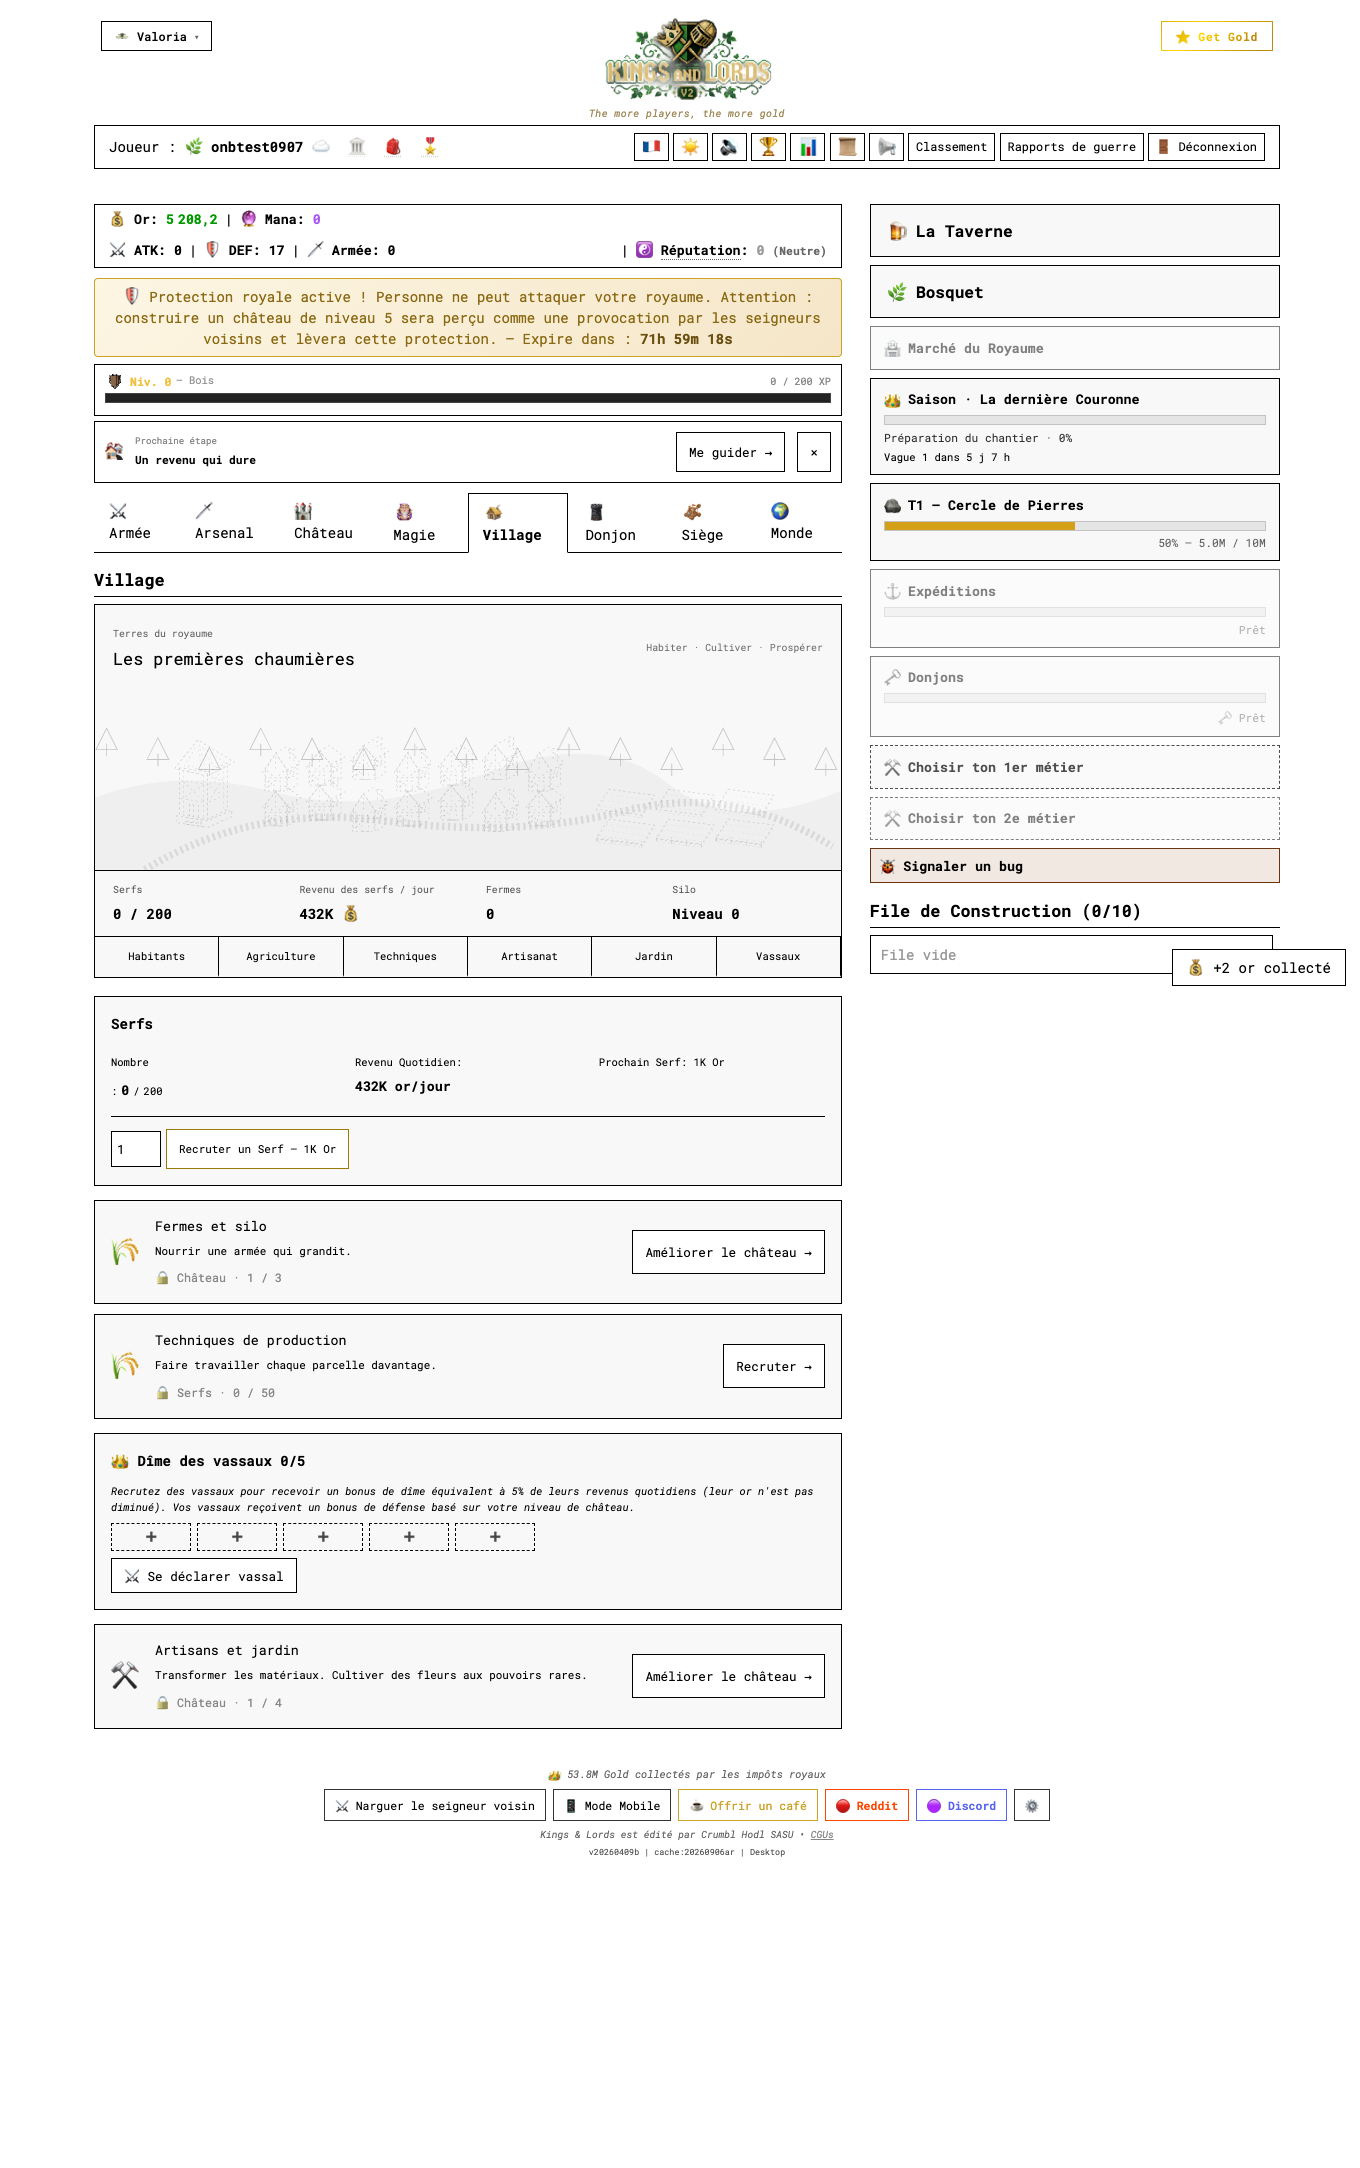The height and width of the screenshot is (2168, 1360).
Task: Open the Donjon tab
Action: pyautogui.click(x=610, y=523)
